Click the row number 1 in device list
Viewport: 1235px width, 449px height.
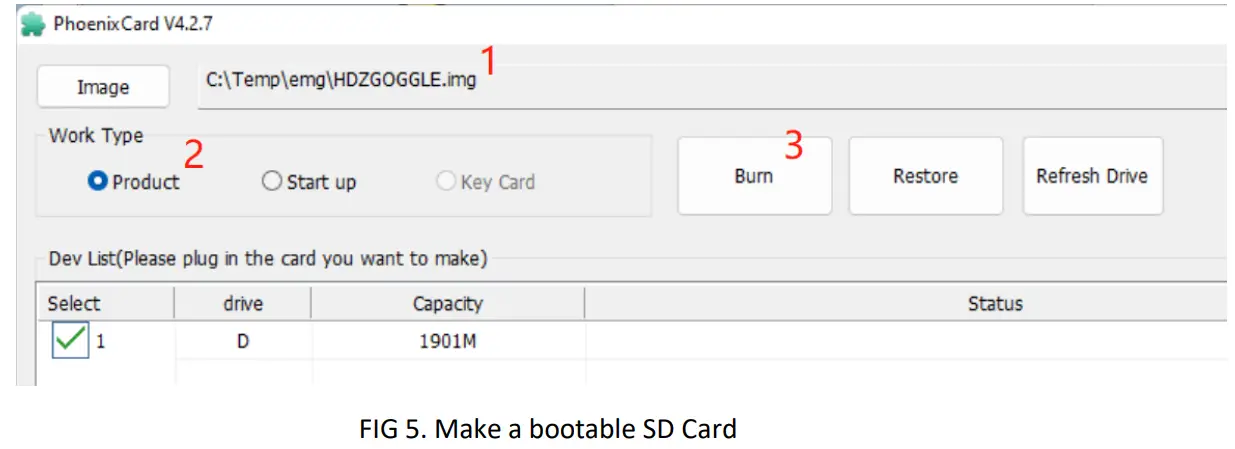pos(101,341)
